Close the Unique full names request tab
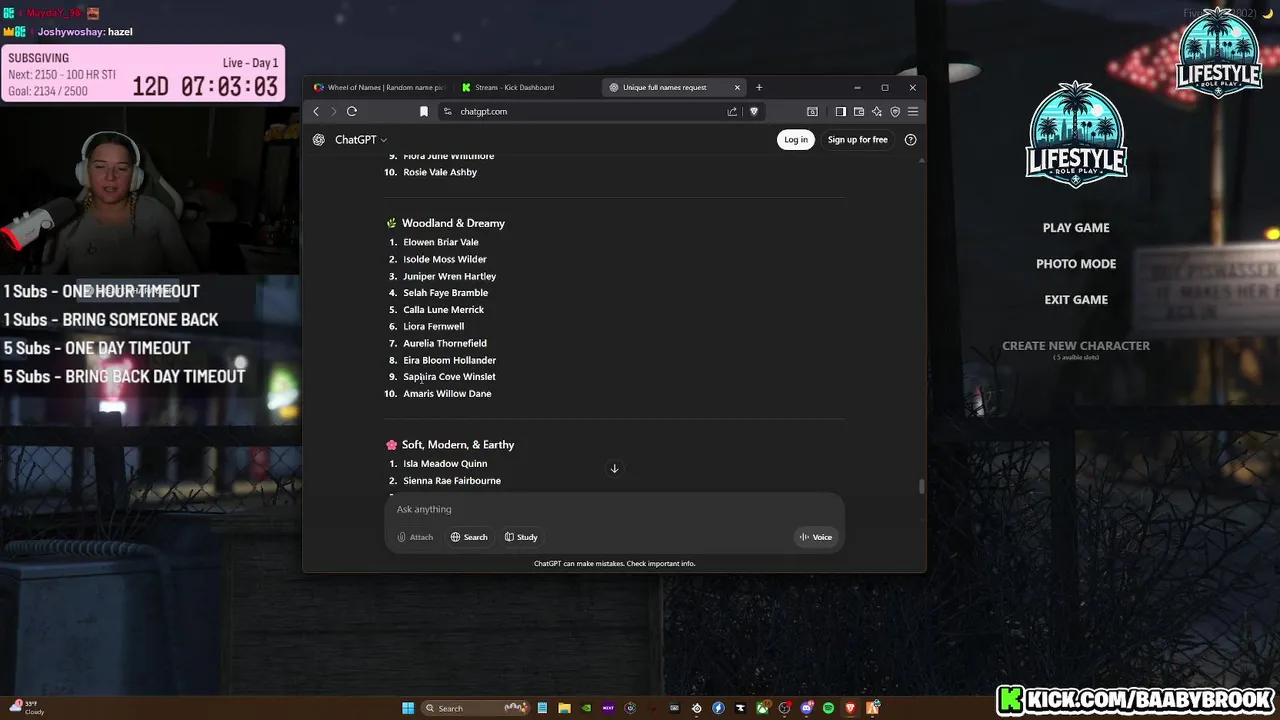The height and width of the screenshot is (720, 1280). (737, 87)
